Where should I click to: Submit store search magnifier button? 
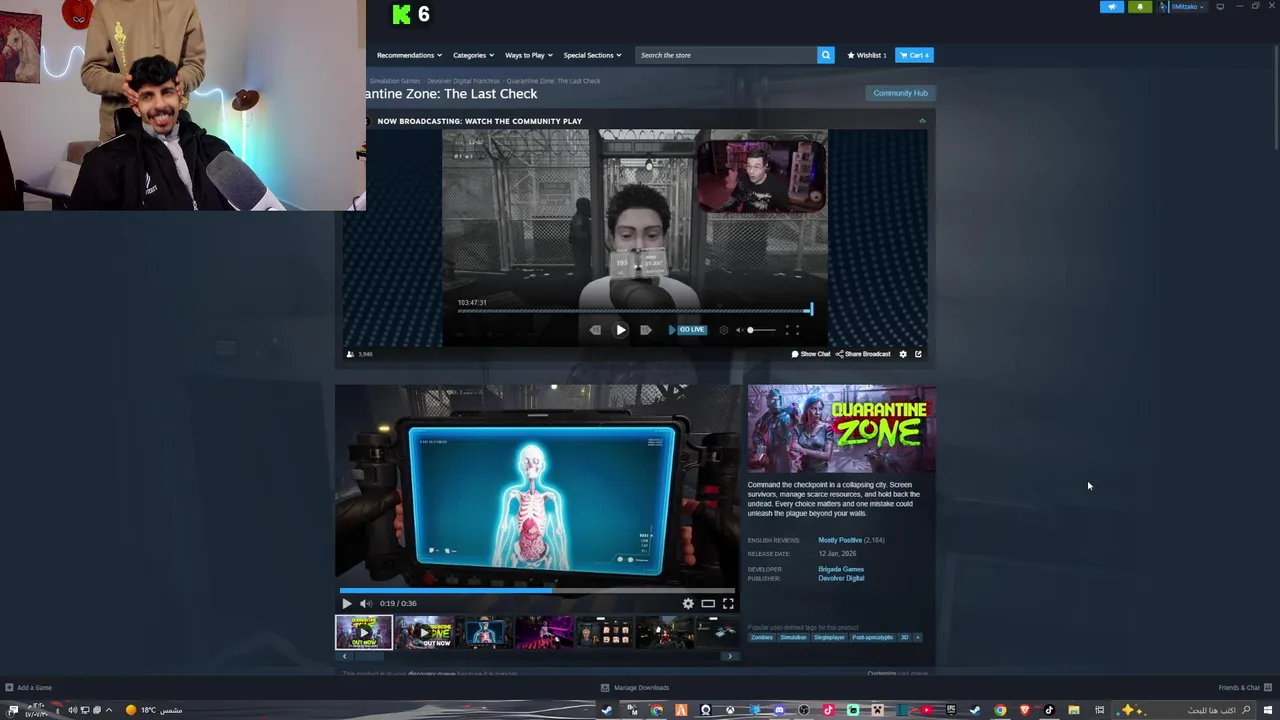click(825, 55)
